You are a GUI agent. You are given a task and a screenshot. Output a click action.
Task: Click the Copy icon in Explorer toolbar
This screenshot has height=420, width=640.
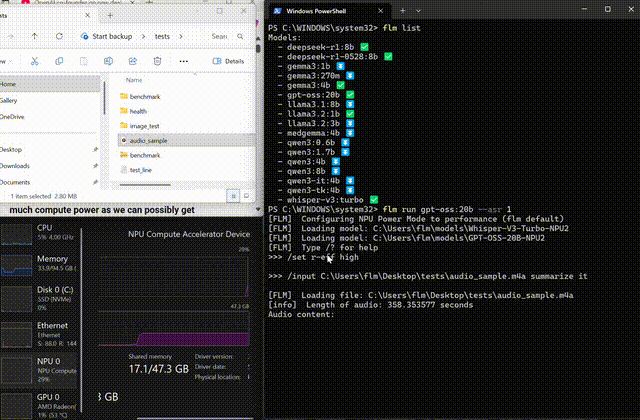59,61
